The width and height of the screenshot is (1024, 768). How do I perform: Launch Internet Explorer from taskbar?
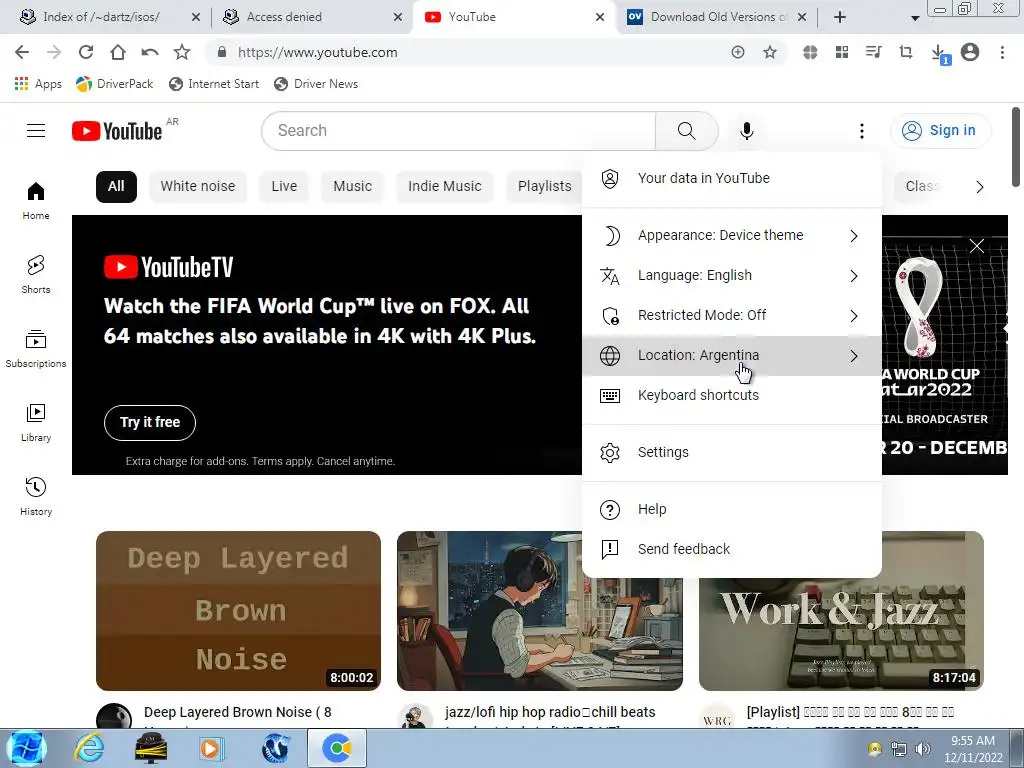[89, 748]
